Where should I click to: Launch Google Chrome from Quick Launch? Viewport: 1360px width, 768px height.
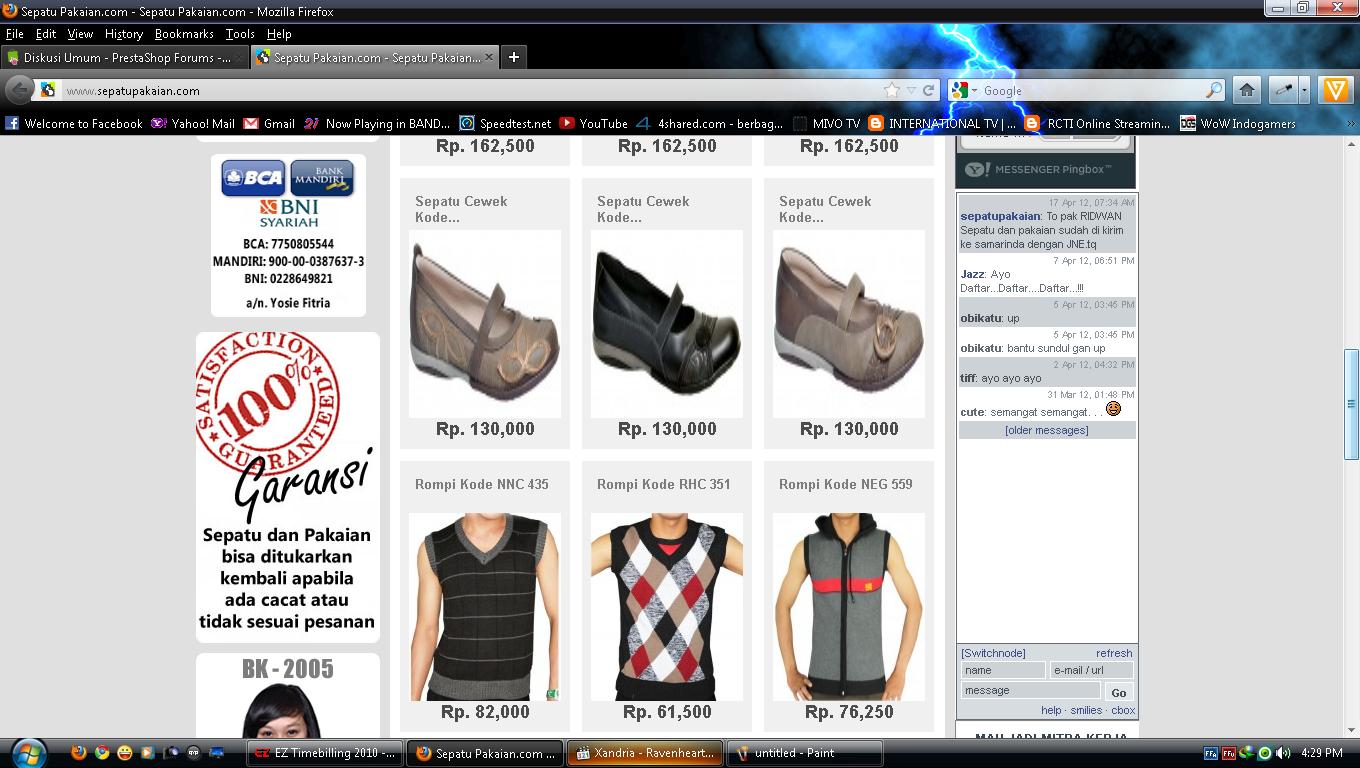(x=102, y=752)
